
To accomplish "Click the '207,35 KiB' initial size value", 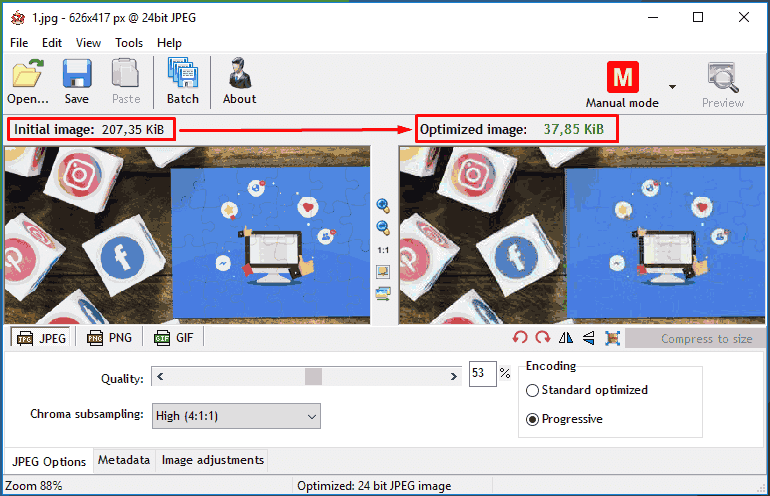I will coord(133,130).
